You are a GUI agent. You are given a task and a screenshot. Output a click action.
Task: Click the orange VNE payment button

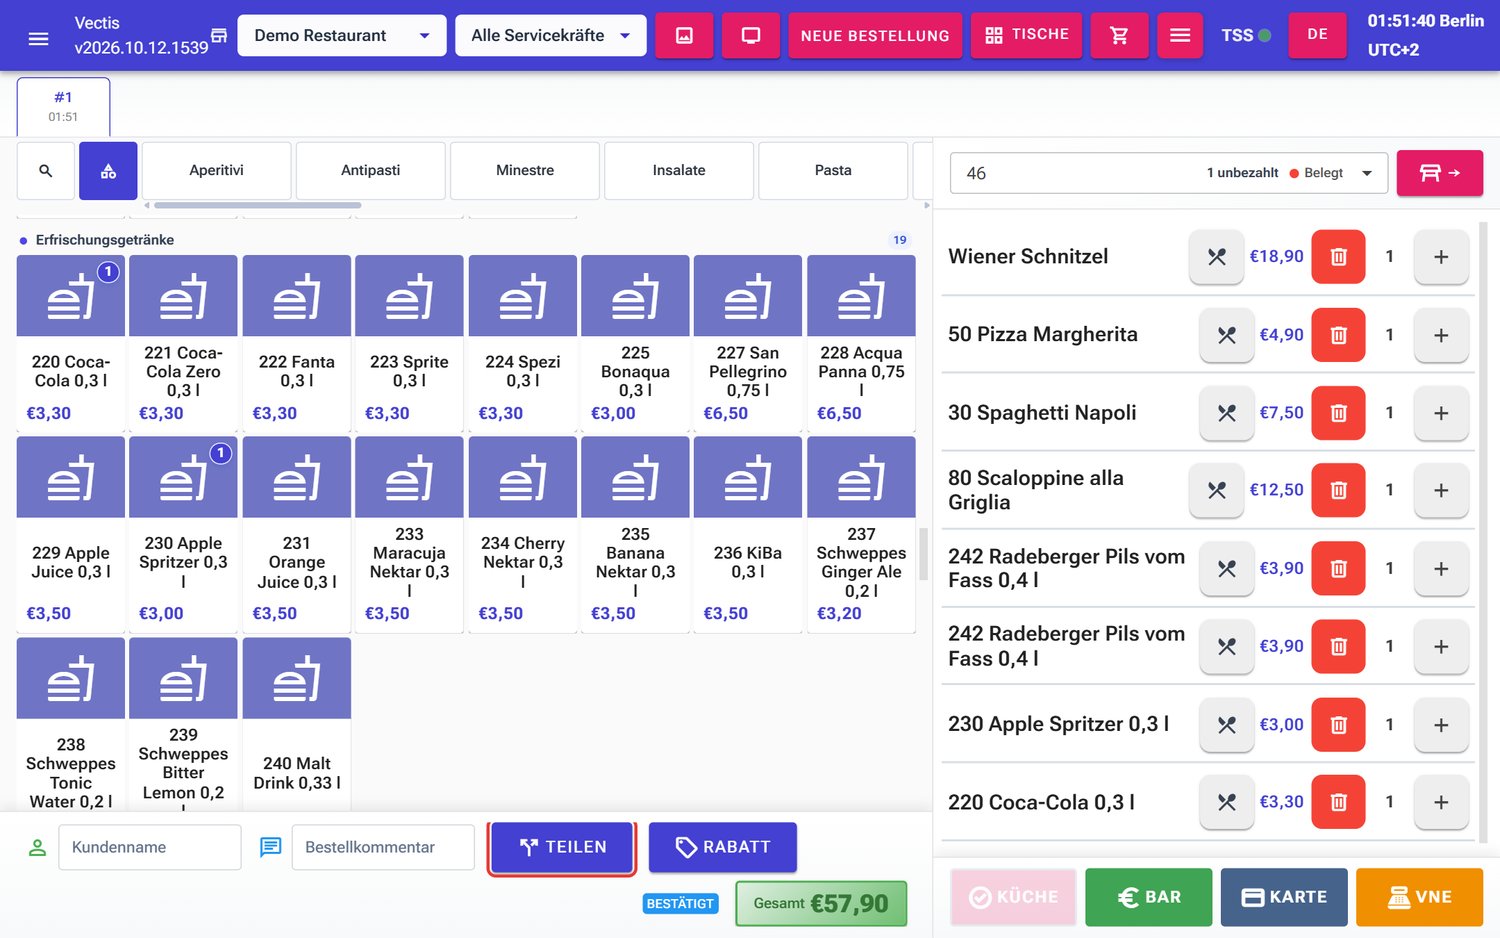(x=1420, y=897)
